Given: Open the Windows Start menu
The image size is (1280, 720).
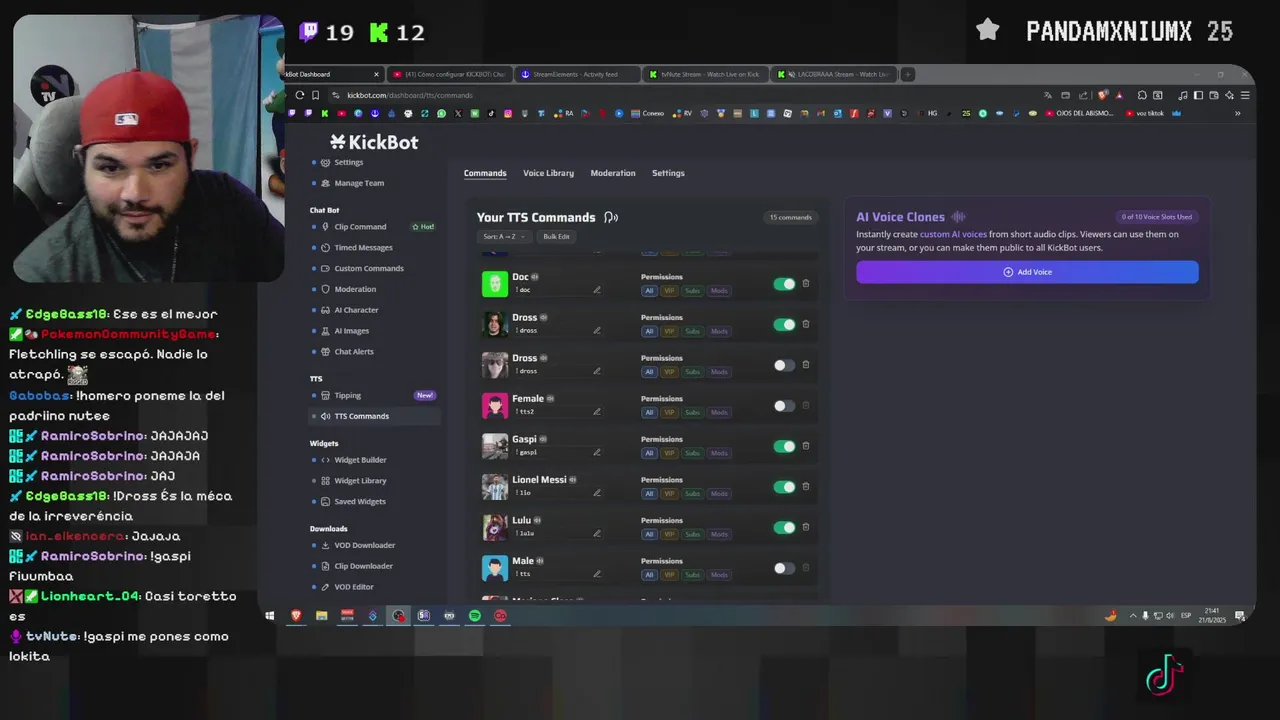Looking at the screenshot, I should tap(270, 616).
